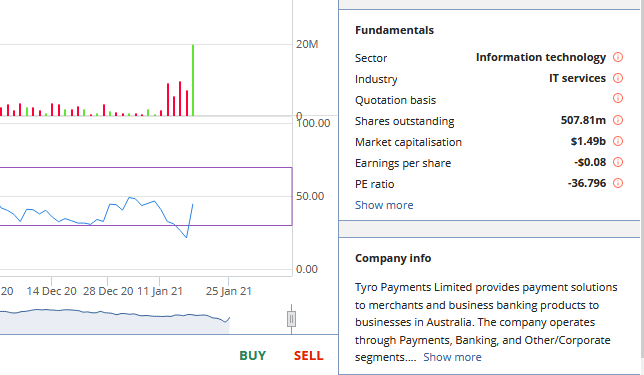This screenshot has width=644, height=375.
Task: Show more company info text
Action: pyautogui.click(x=452, y=357)
